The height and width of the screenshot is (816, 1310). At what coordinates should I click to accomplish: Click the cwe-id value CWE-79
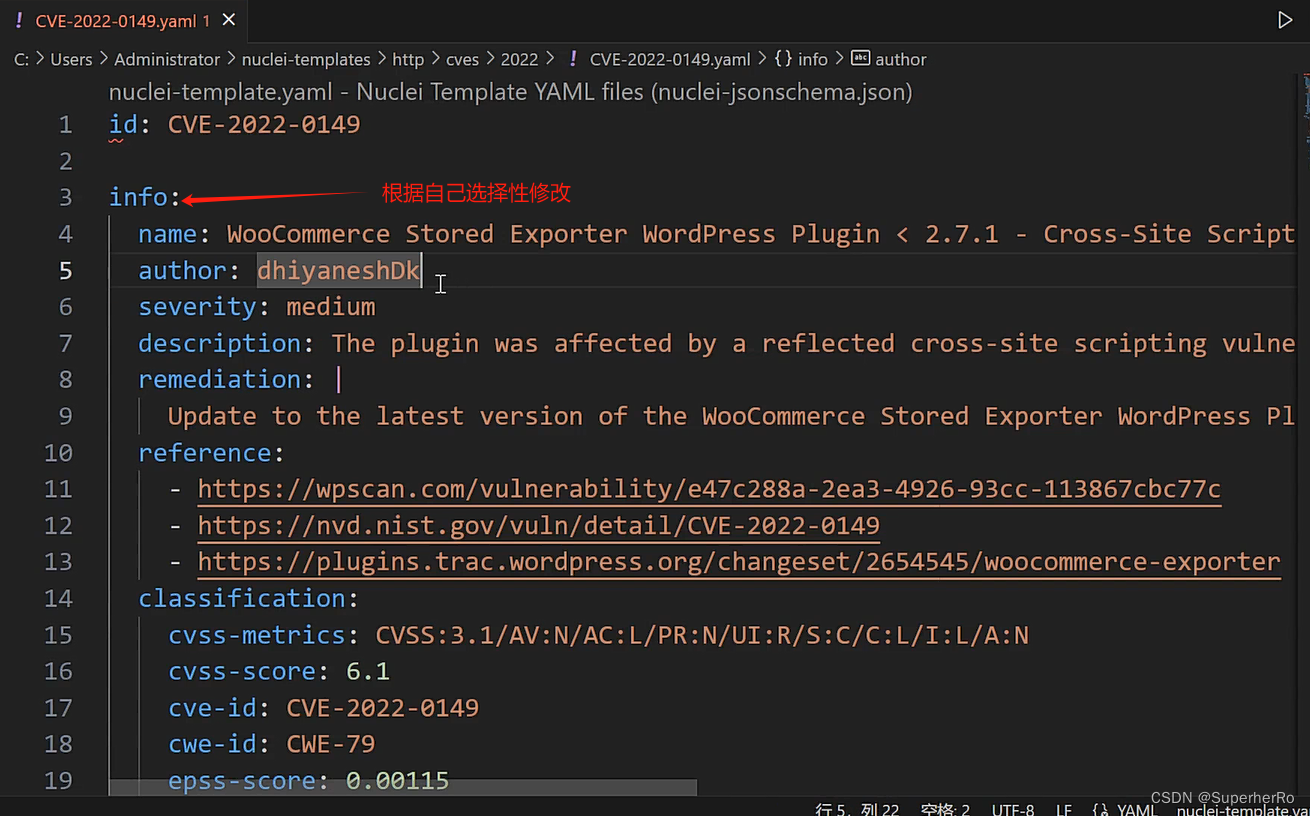[331, 744]
